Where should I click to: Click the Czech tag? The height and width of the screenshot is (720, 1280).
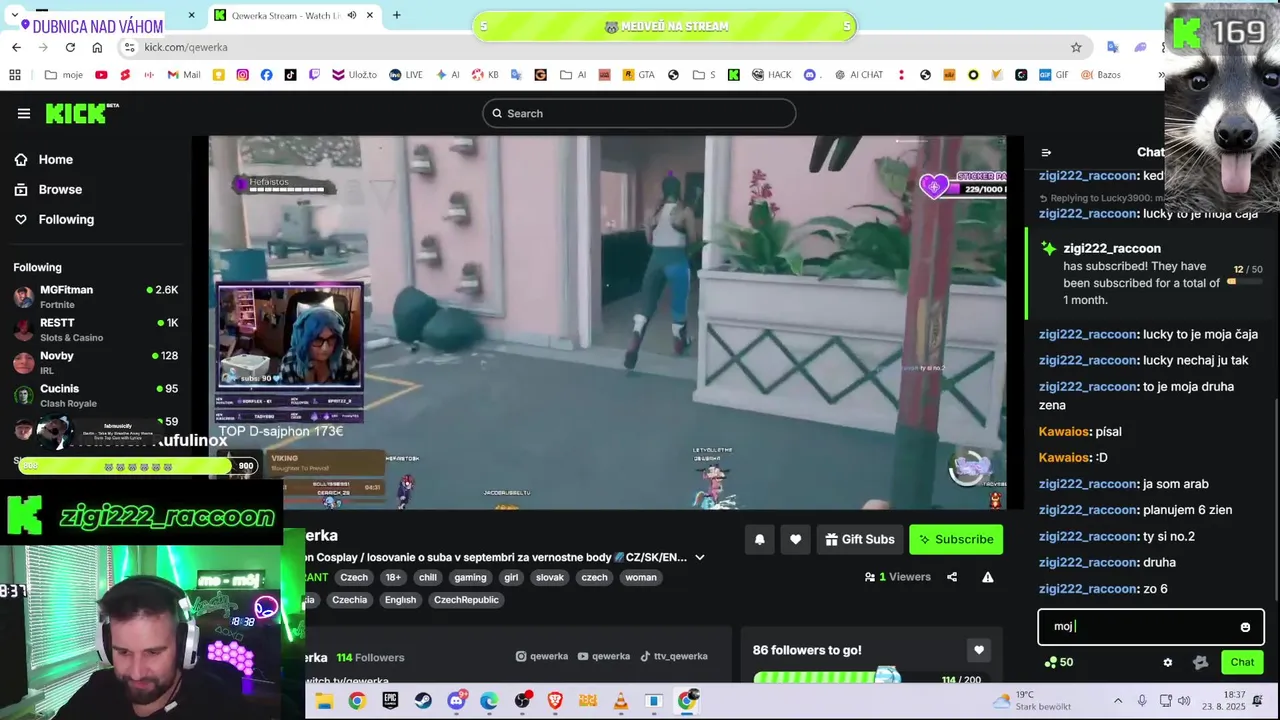pyautogui.click(x=354, y=577)
